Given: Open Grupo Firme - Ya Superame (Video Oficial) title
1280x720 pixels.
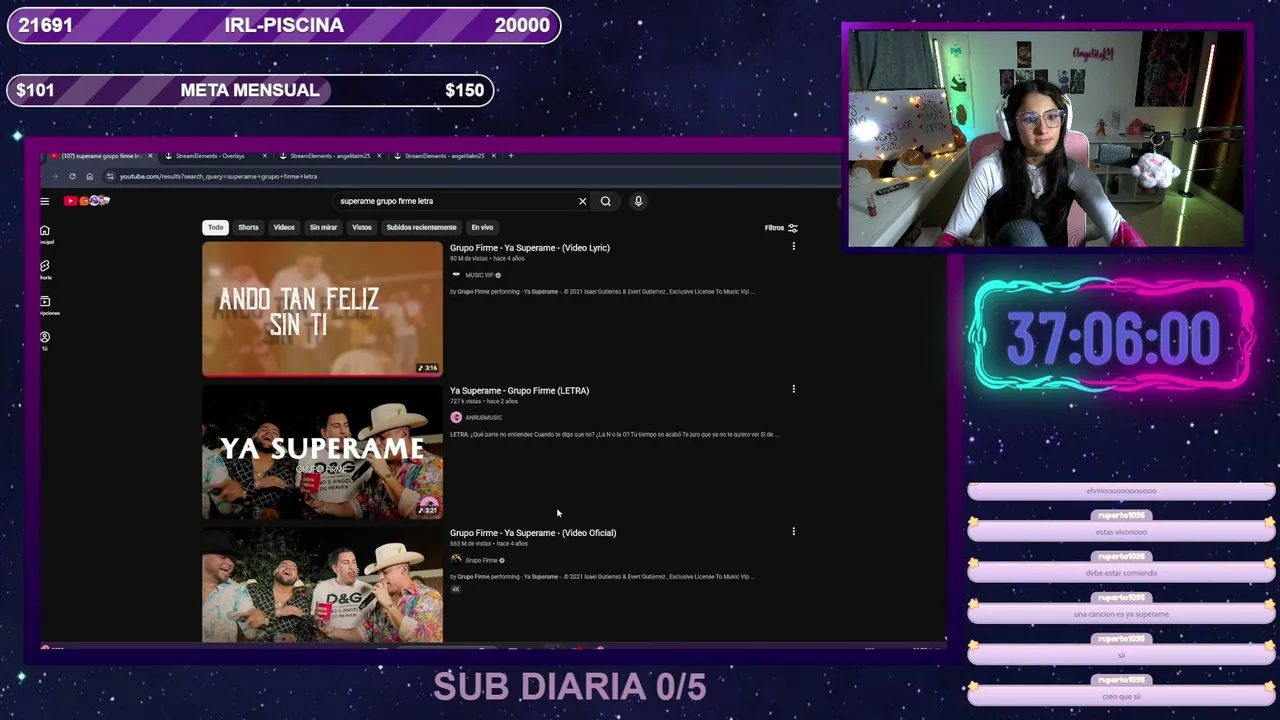Looking at the screenshot, I should tap(533, 533).
